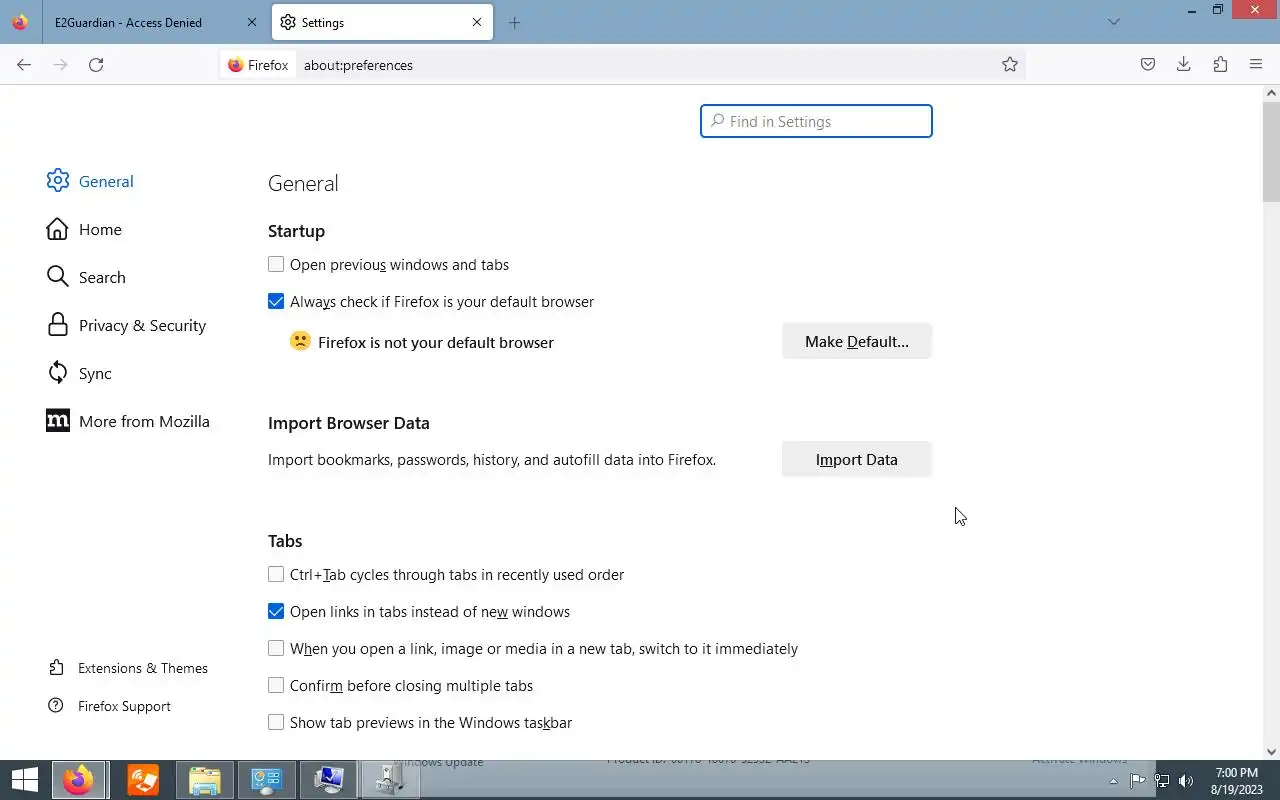The height and width of the screenshot is (800, 1280).
Task: Open the Windows Start button
Action: point(24,780)
